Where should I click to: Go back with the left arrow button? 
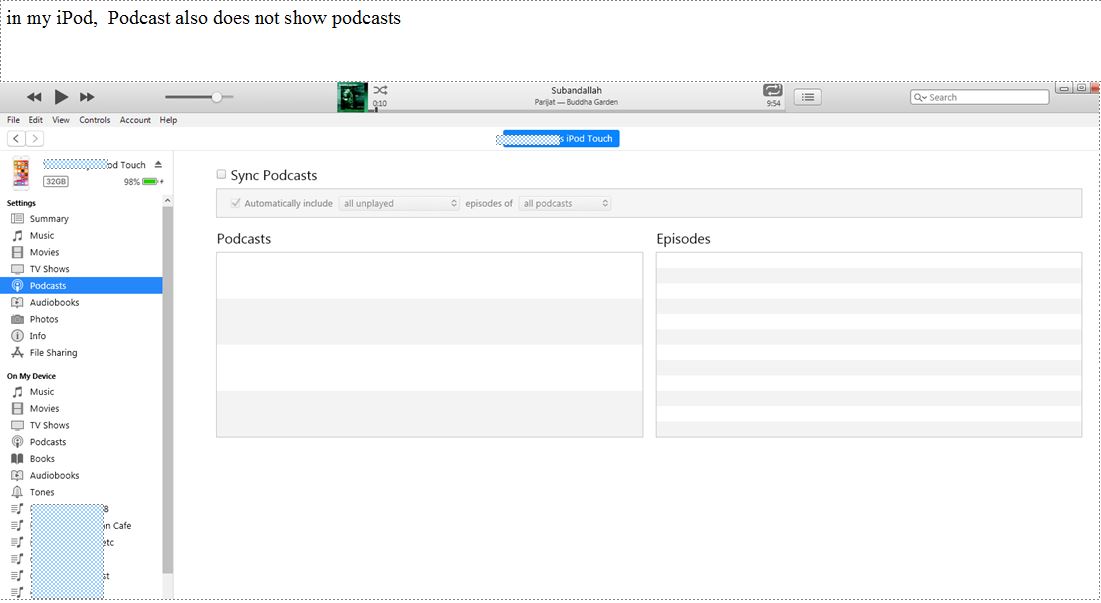(x=16, y=138)
